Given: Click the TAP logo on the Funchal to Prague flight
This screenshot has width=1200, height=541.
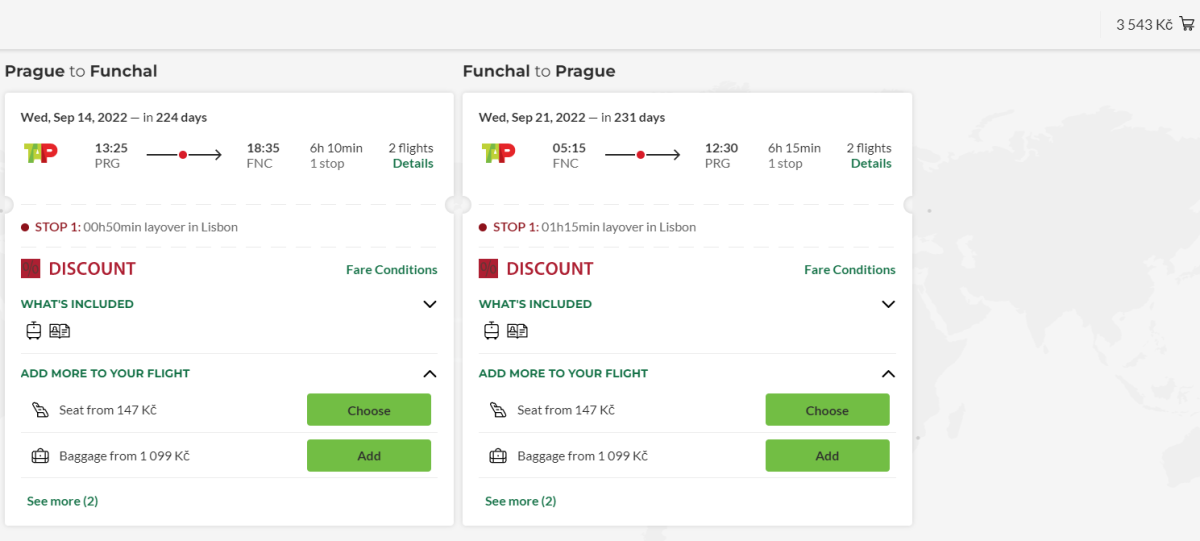Looking at the screenshot, I should point(498,153).
